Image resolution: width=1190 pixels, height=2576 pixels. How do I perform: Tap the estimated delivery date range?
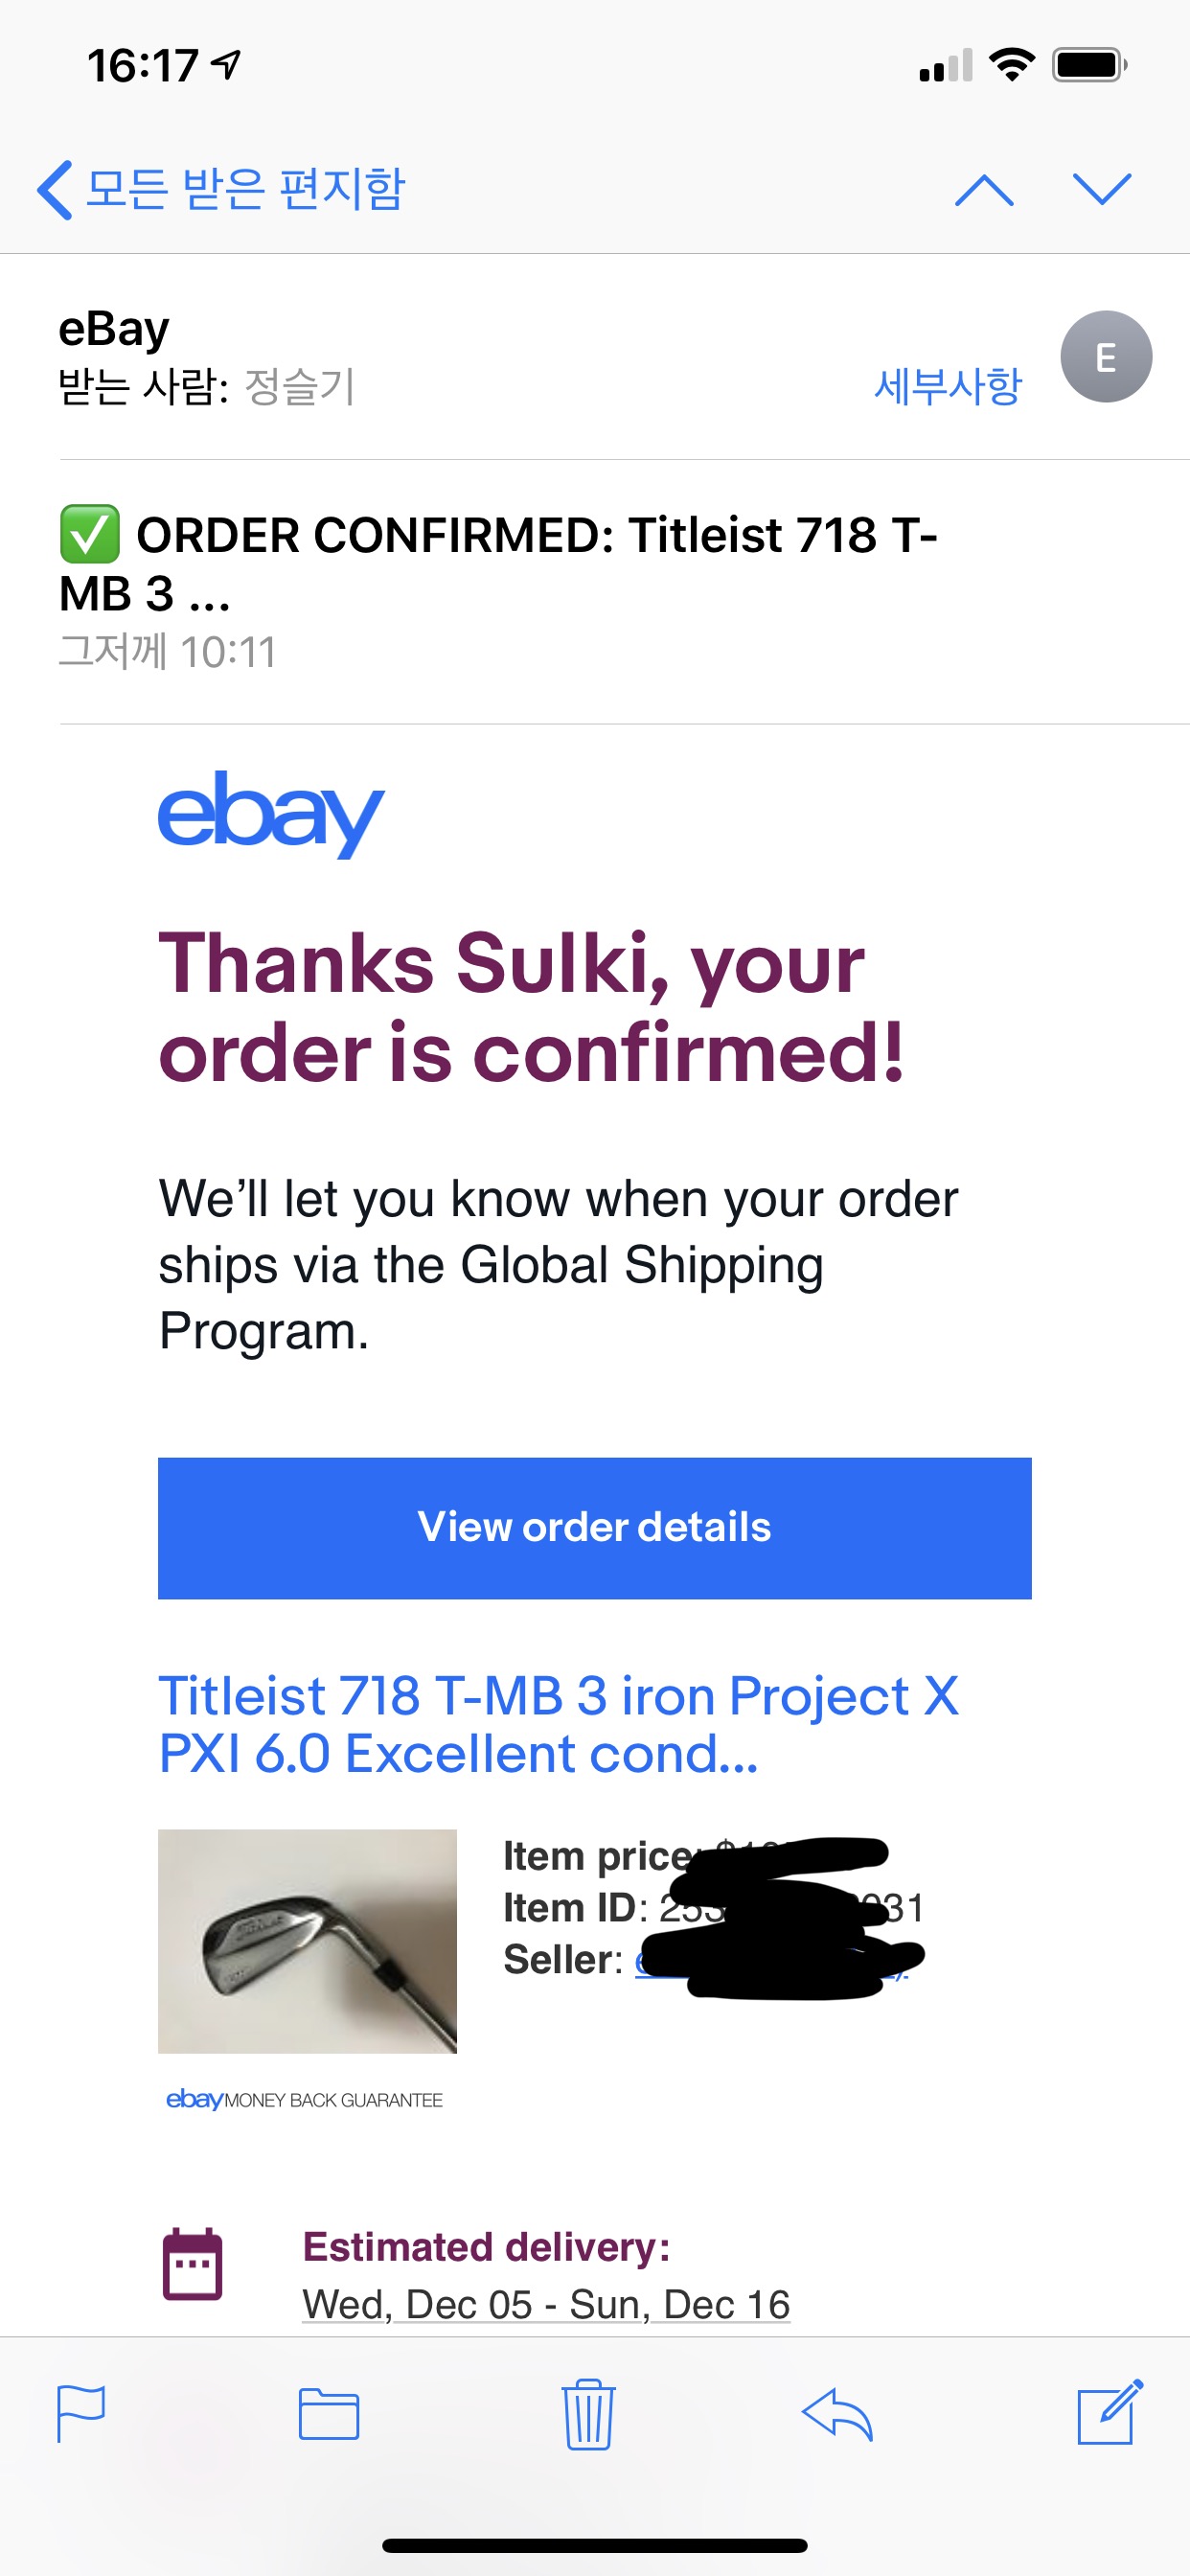(x=546, y=2304)
